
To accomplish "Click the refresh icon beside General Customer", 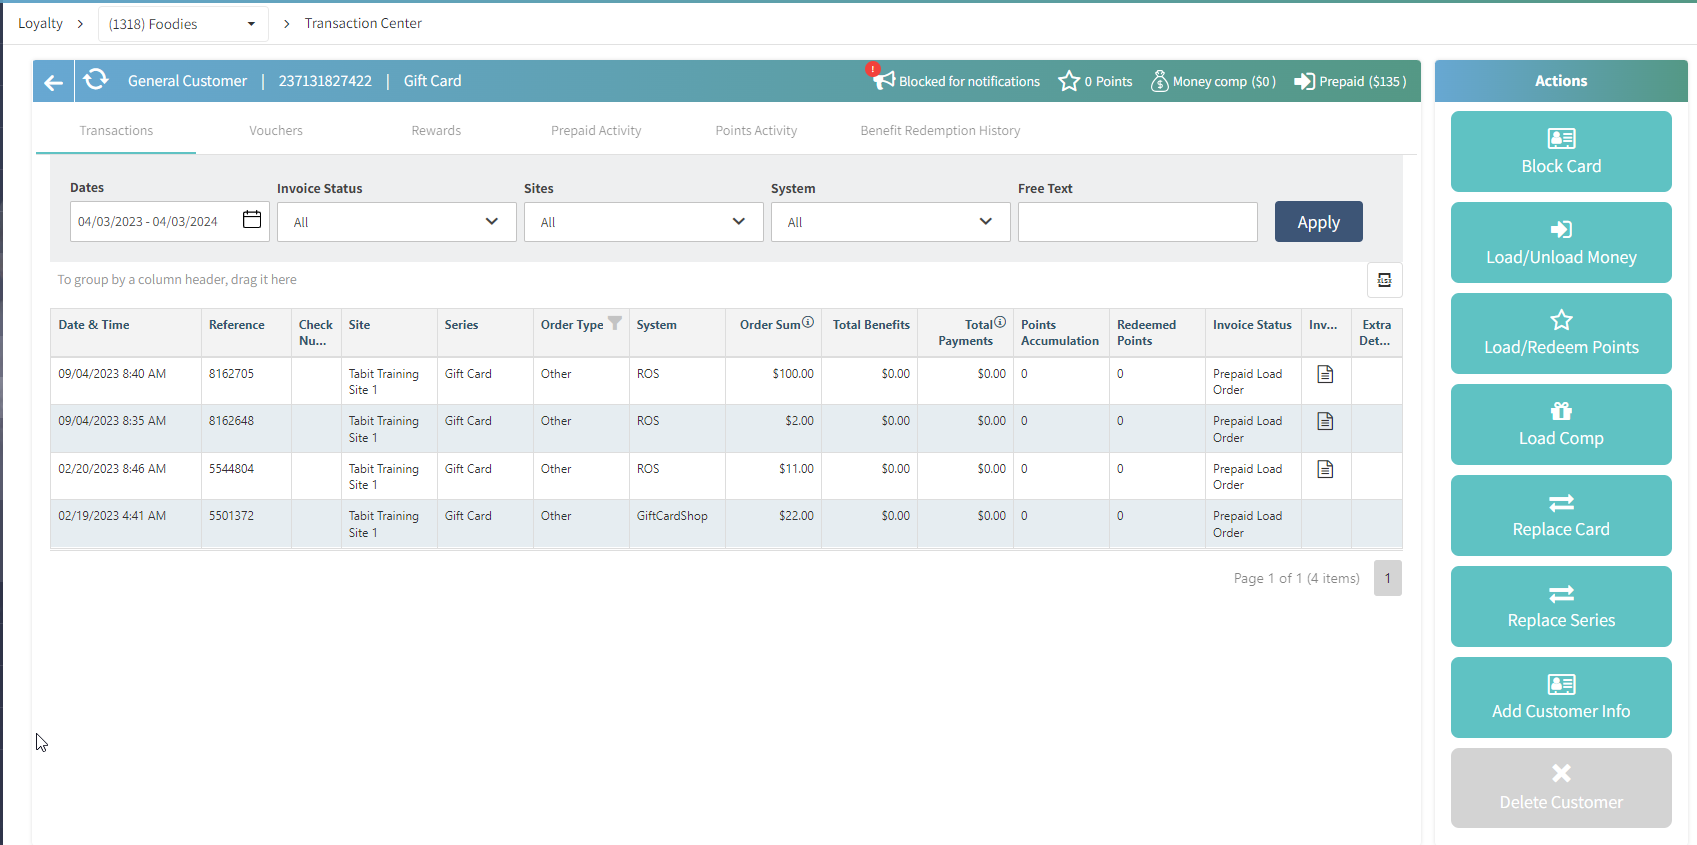I will pos(96,80).
